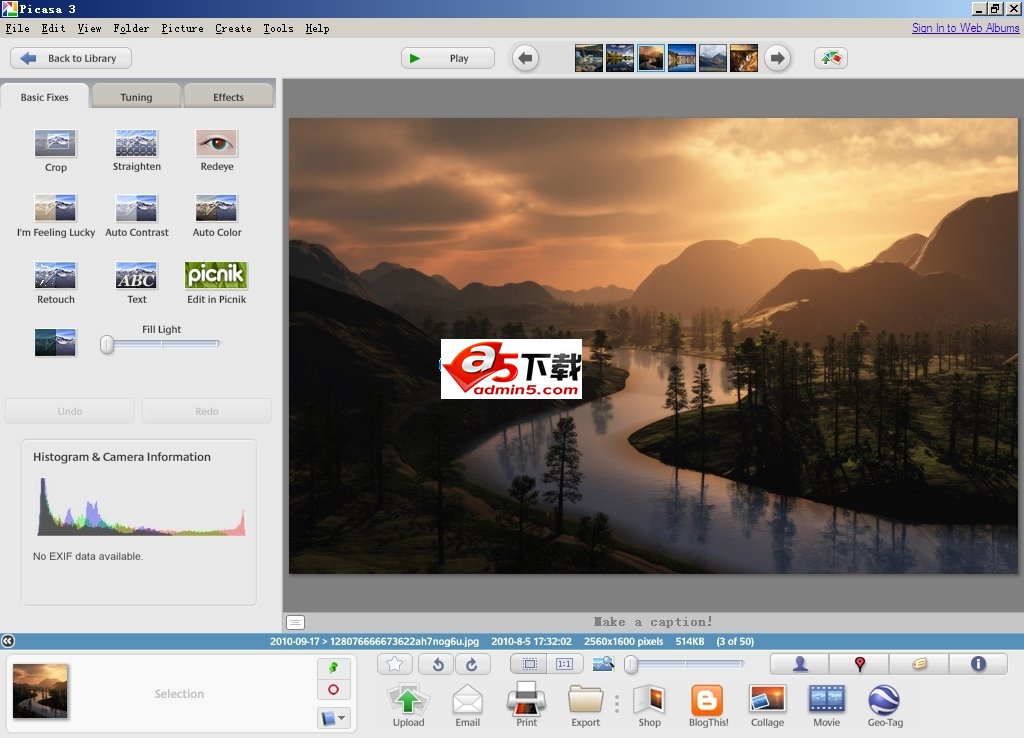This screenshot has height=738, width=1024.
Task: Apply I'm Feeling Lucky fix
Action: click(x=56, y=216)
